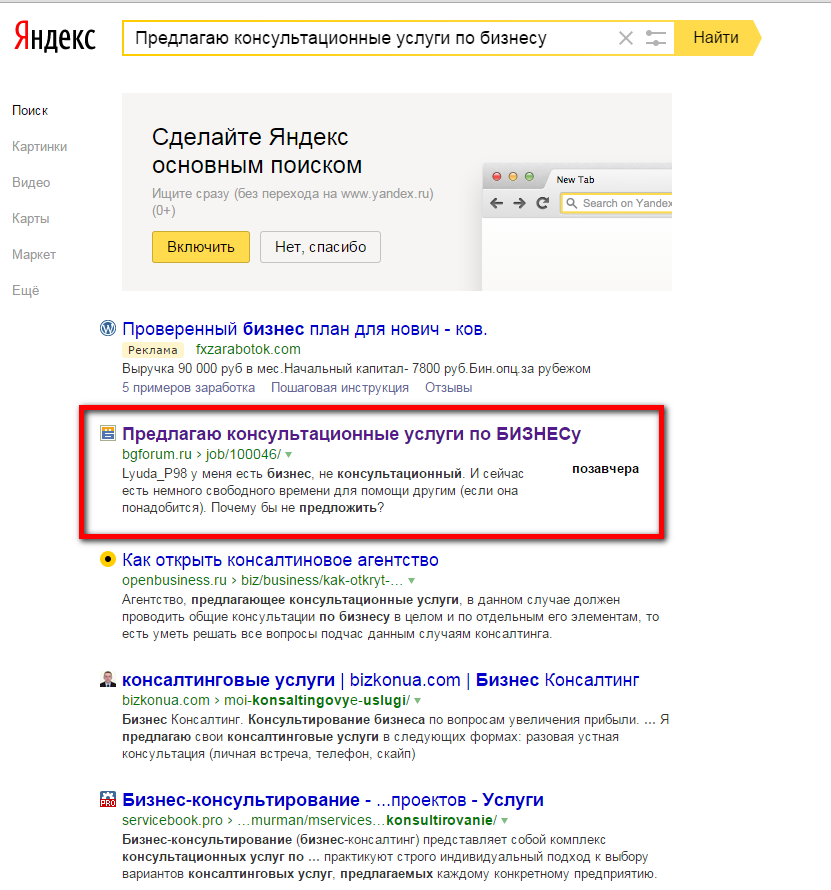Image resolution: width=831 pixels, height=890 pixels.
Task: Select the Поиск sidebar item
Action: pos(30,111)
